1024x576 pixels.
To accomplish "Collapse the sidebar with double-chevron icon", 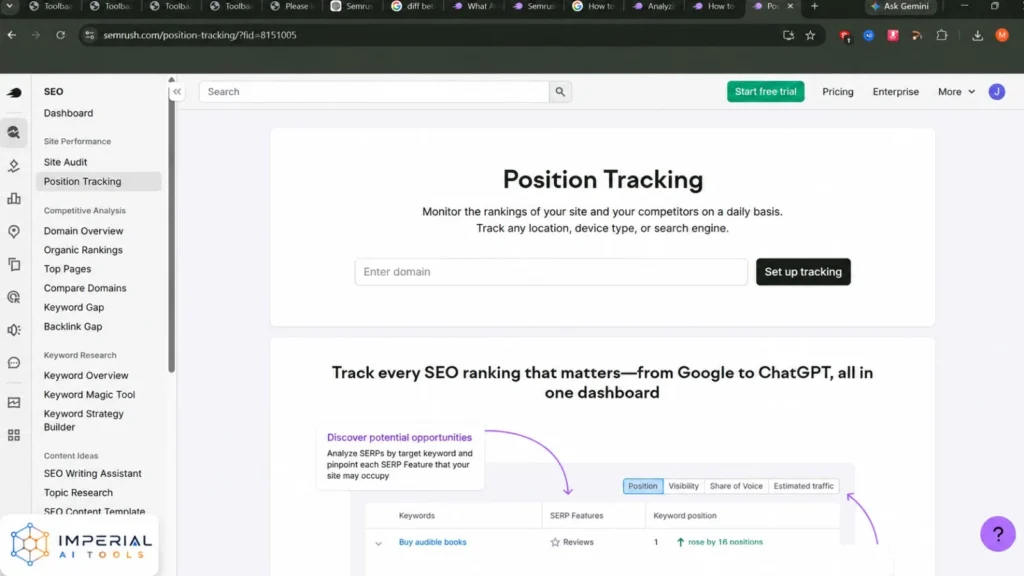I will (177, 92).
